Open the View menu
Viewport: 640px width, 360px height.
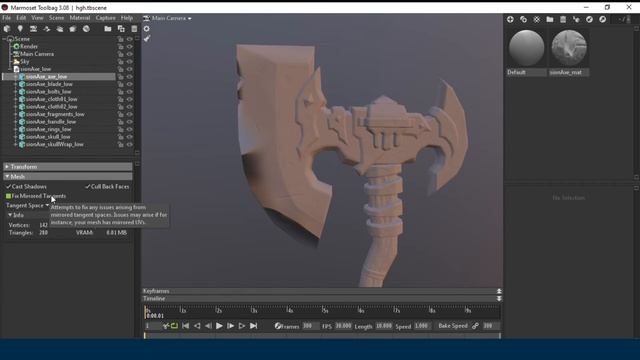point(37,18)
